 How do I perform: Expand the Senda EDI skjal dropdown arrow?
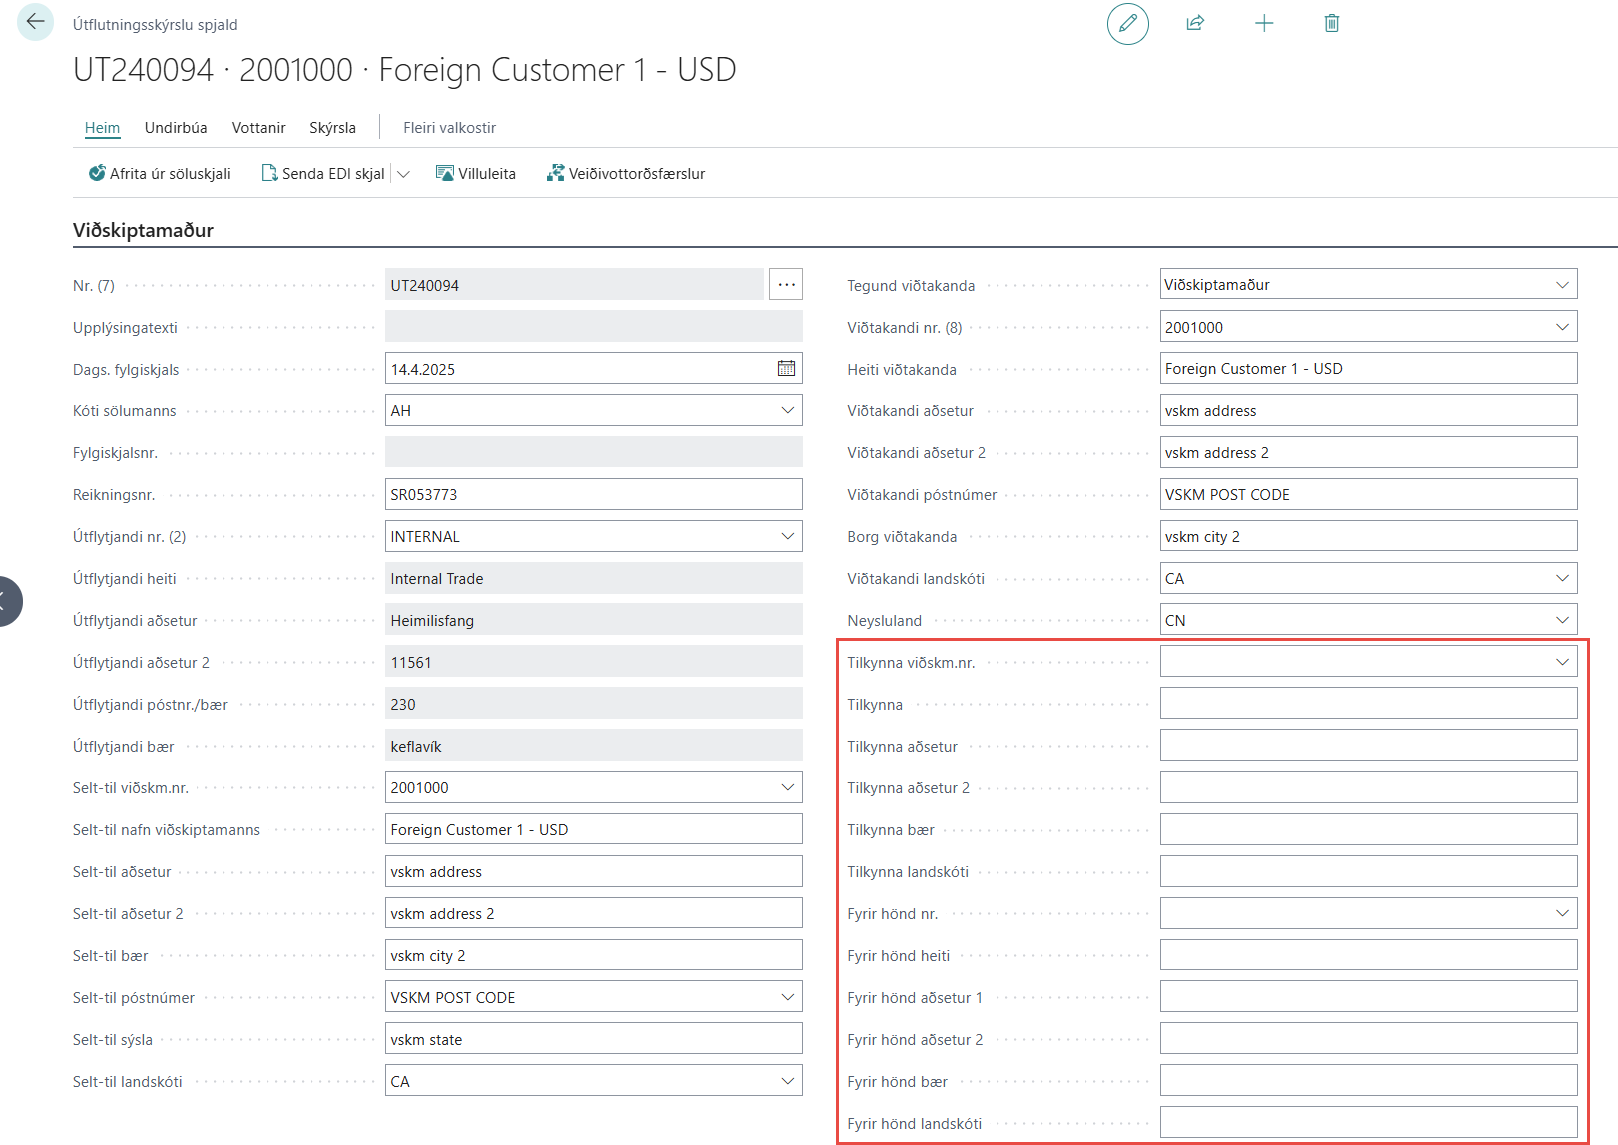(x=404, y=174)
